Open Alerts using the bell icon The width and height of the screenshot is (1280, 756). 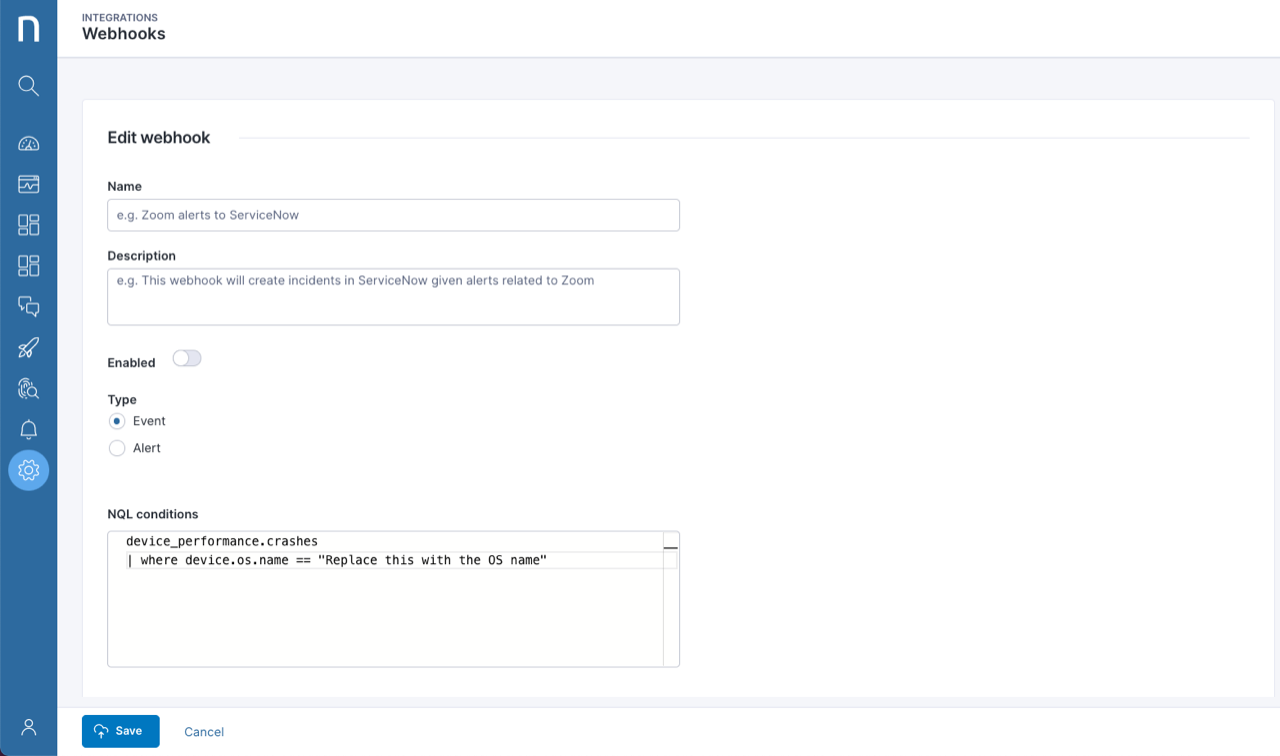28,428
